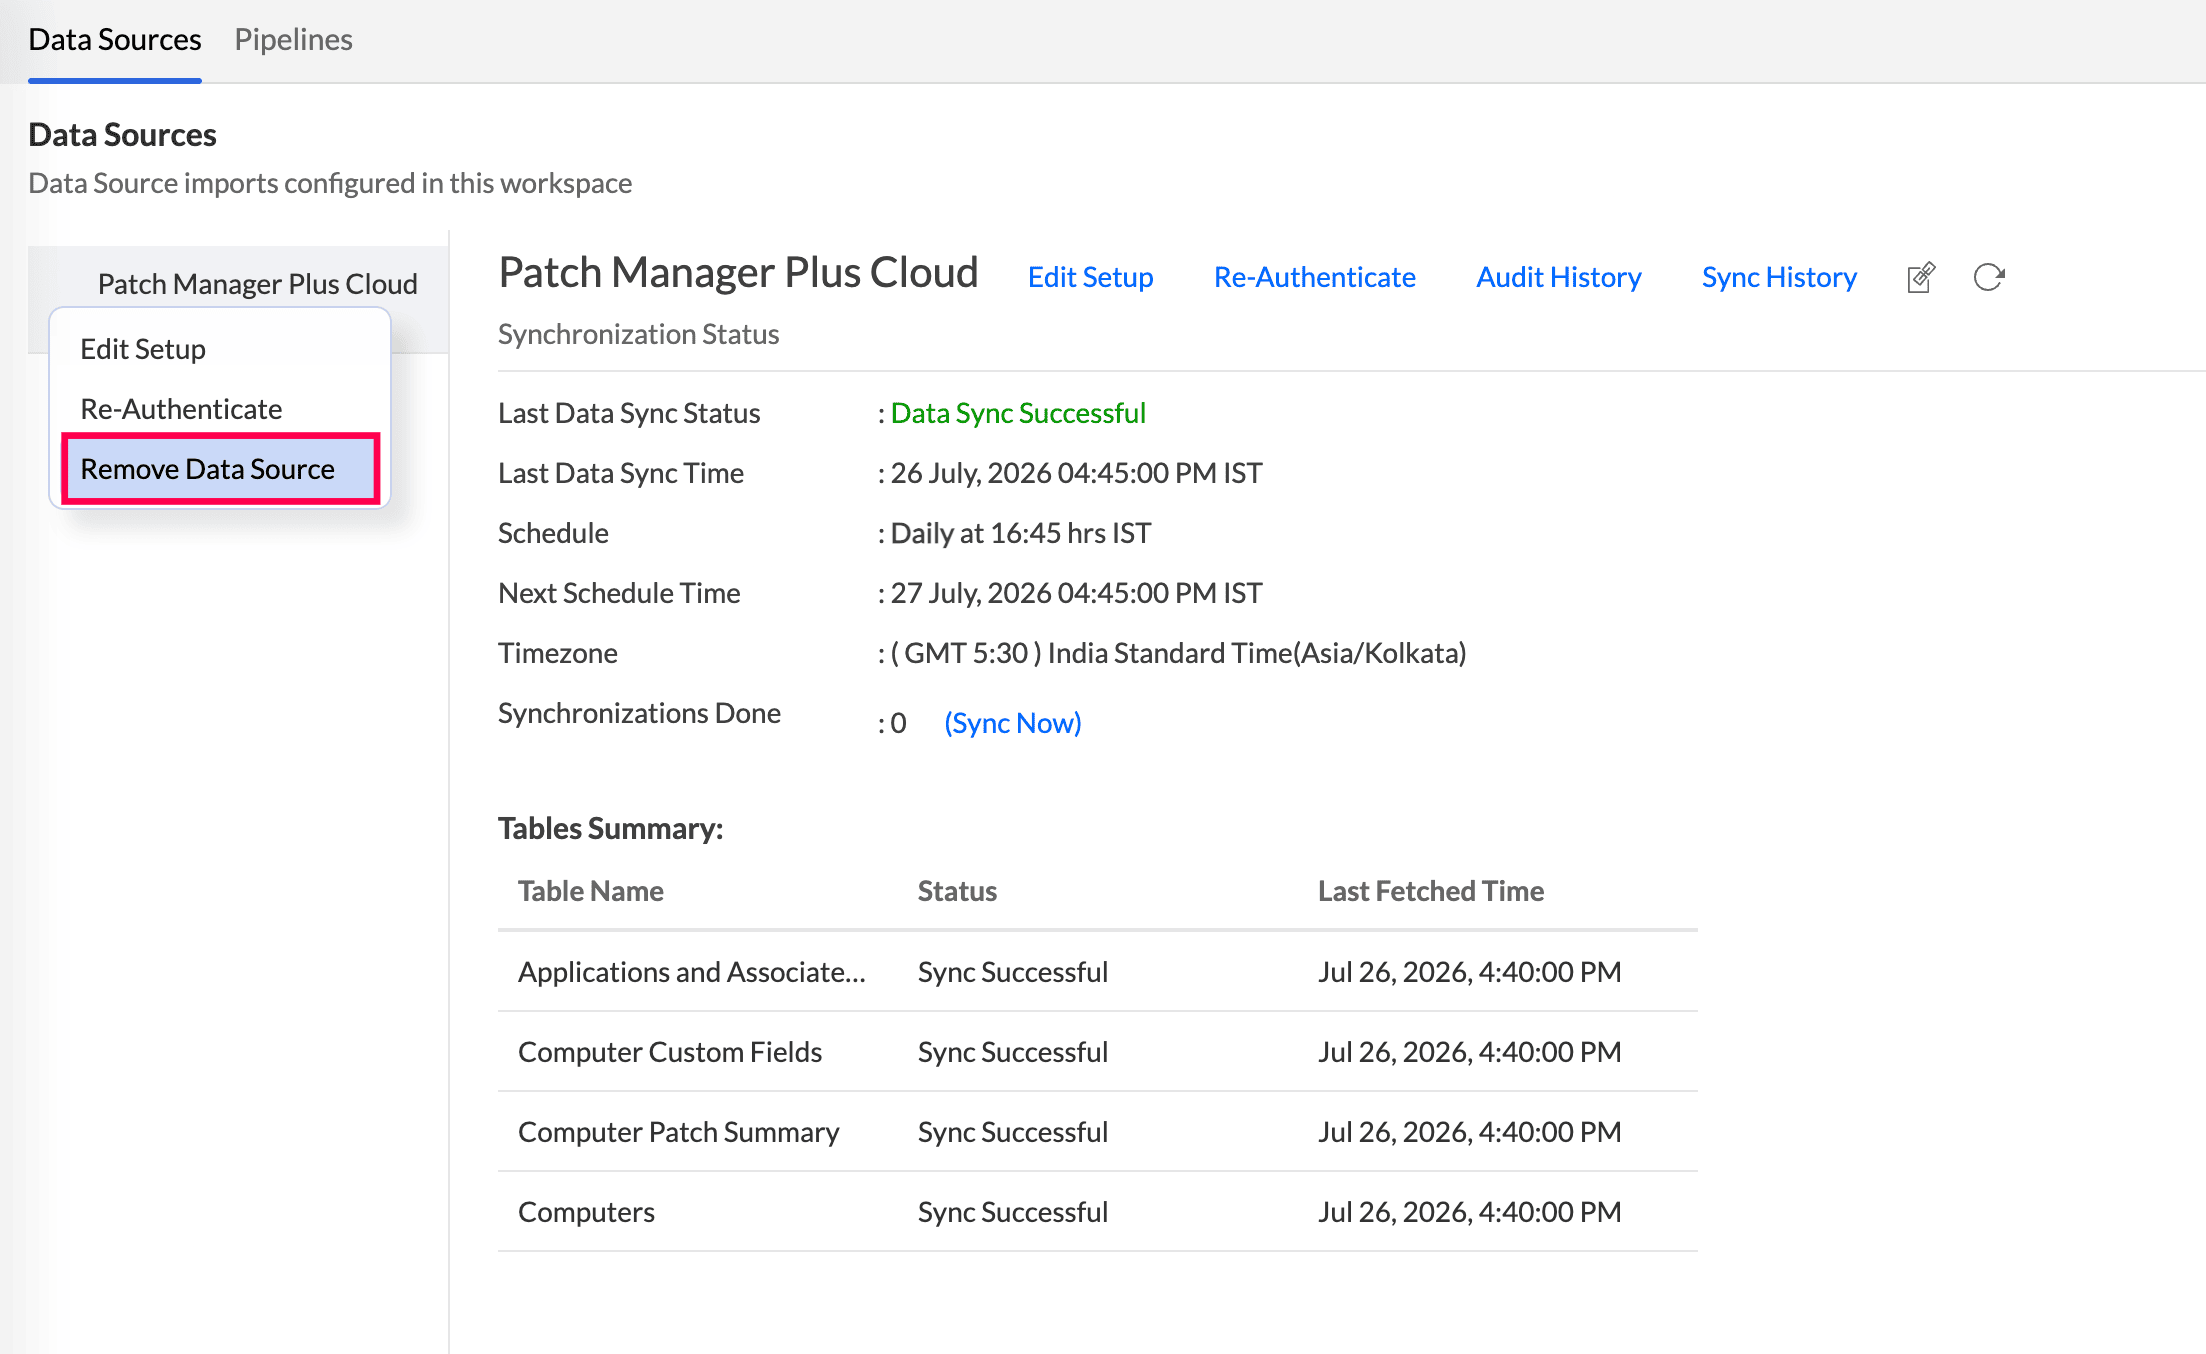This screenshot has width=2206, height=1354.
Task: Click Sync Successful status for Computer Patch Summary
Action: [x=1013, y=1132]
